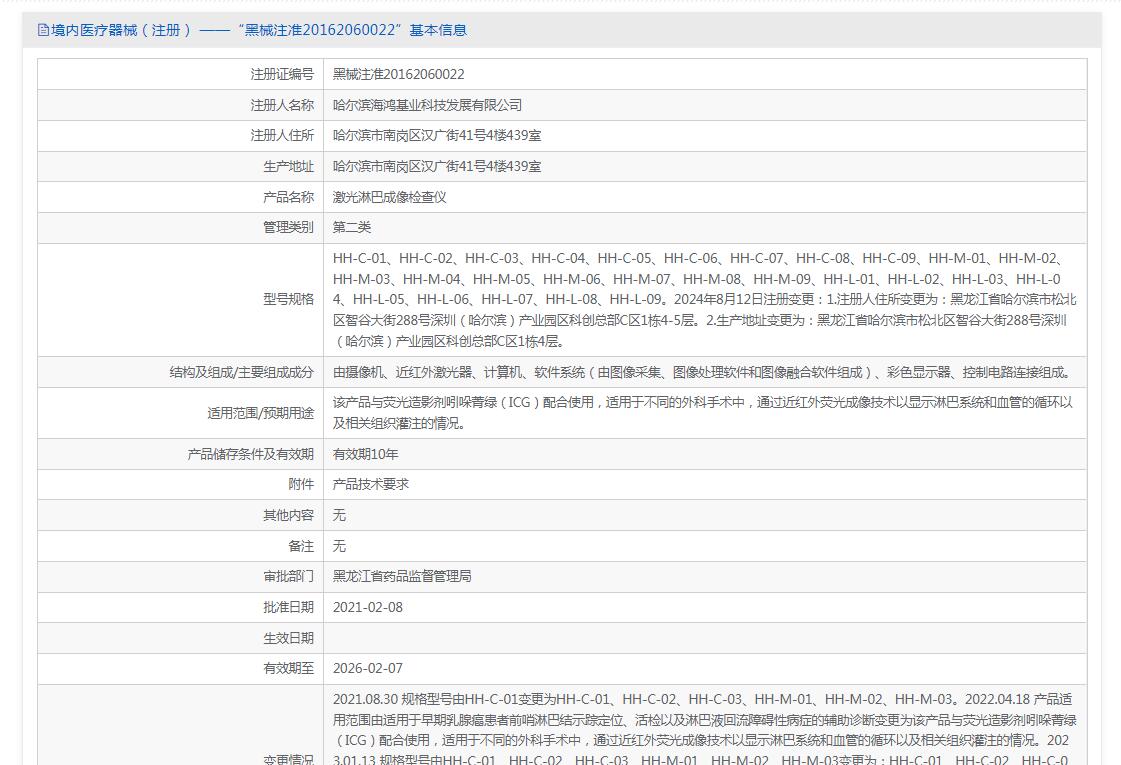Click the 型号规格 row label
This screenshot has height=765, width=1121.
click(288, 299)
